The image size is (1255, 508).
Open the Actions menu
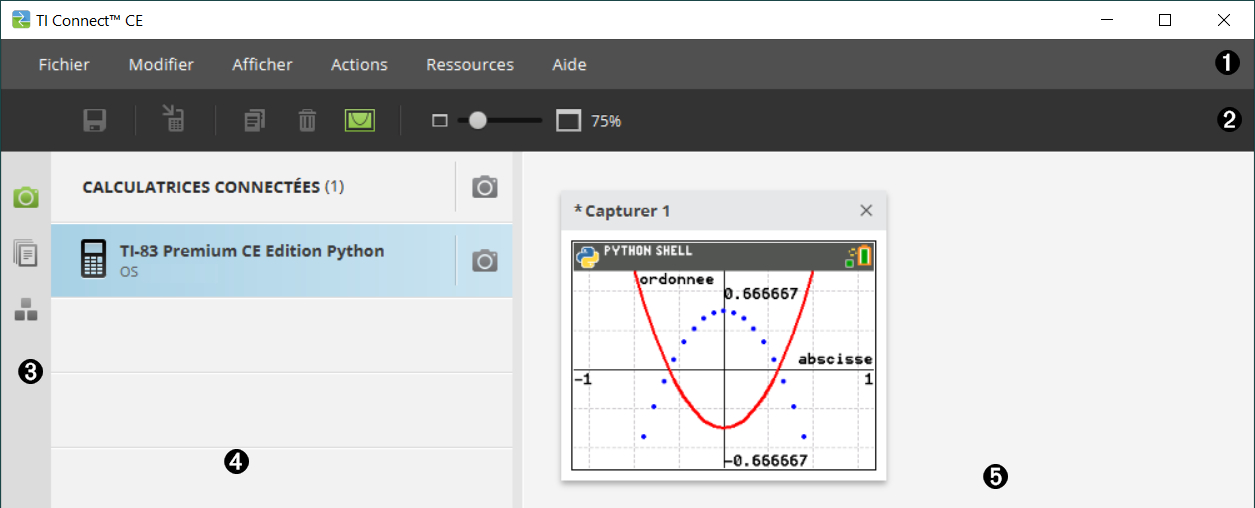359,65
